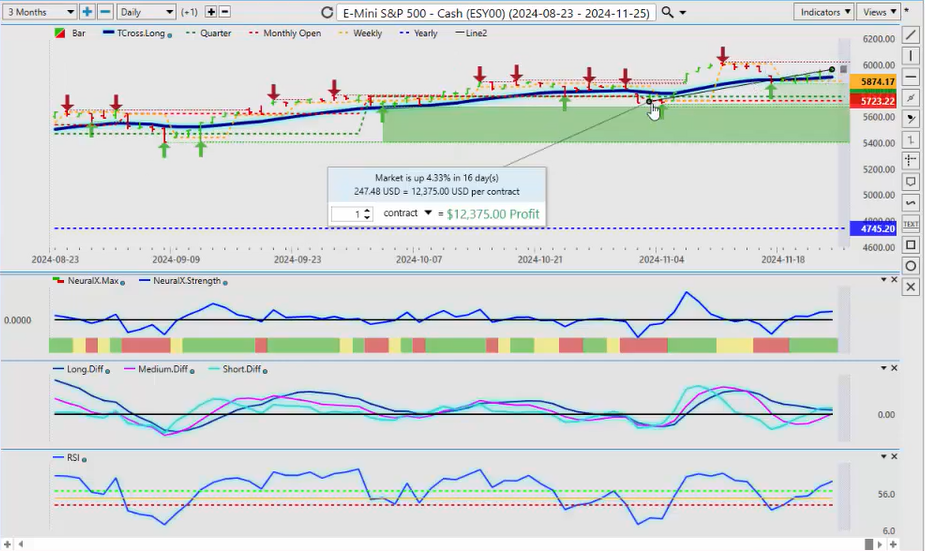Open the Daily interval dropdown

tap(146, 12)
